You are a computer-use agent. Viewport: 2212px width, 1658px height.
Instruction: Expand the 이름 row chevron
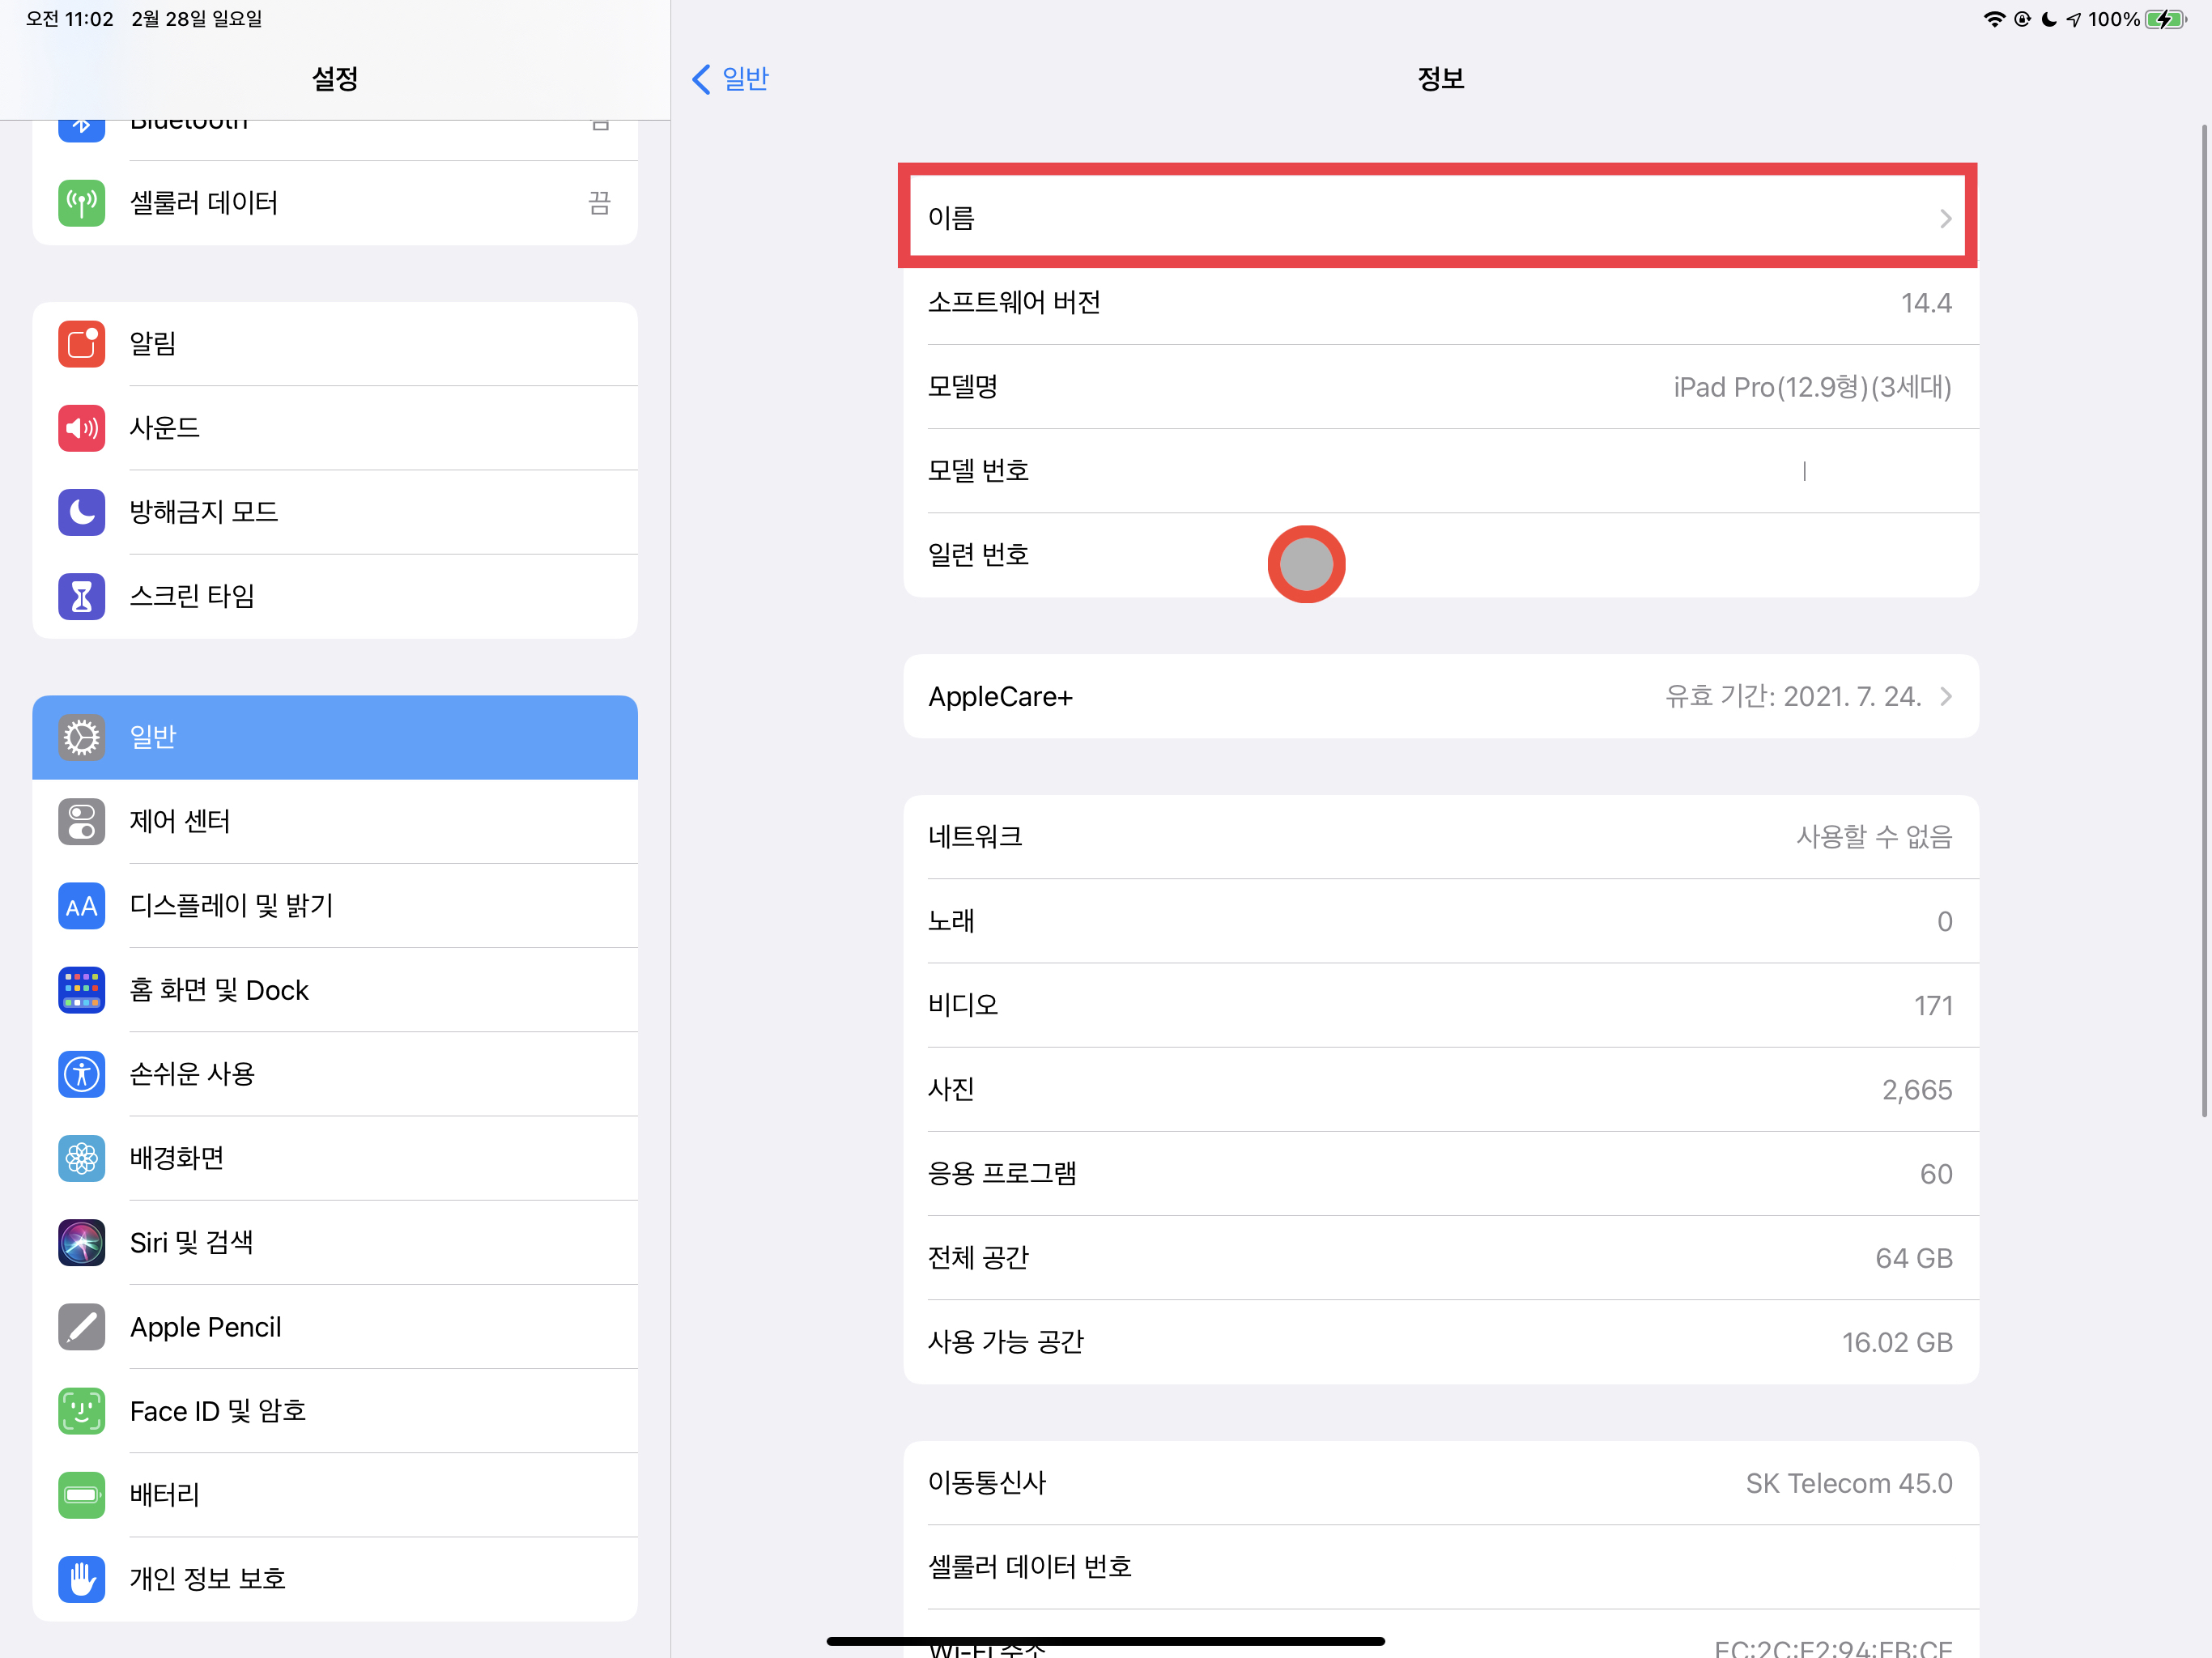pyautogui.click(x=1945, y=218)
